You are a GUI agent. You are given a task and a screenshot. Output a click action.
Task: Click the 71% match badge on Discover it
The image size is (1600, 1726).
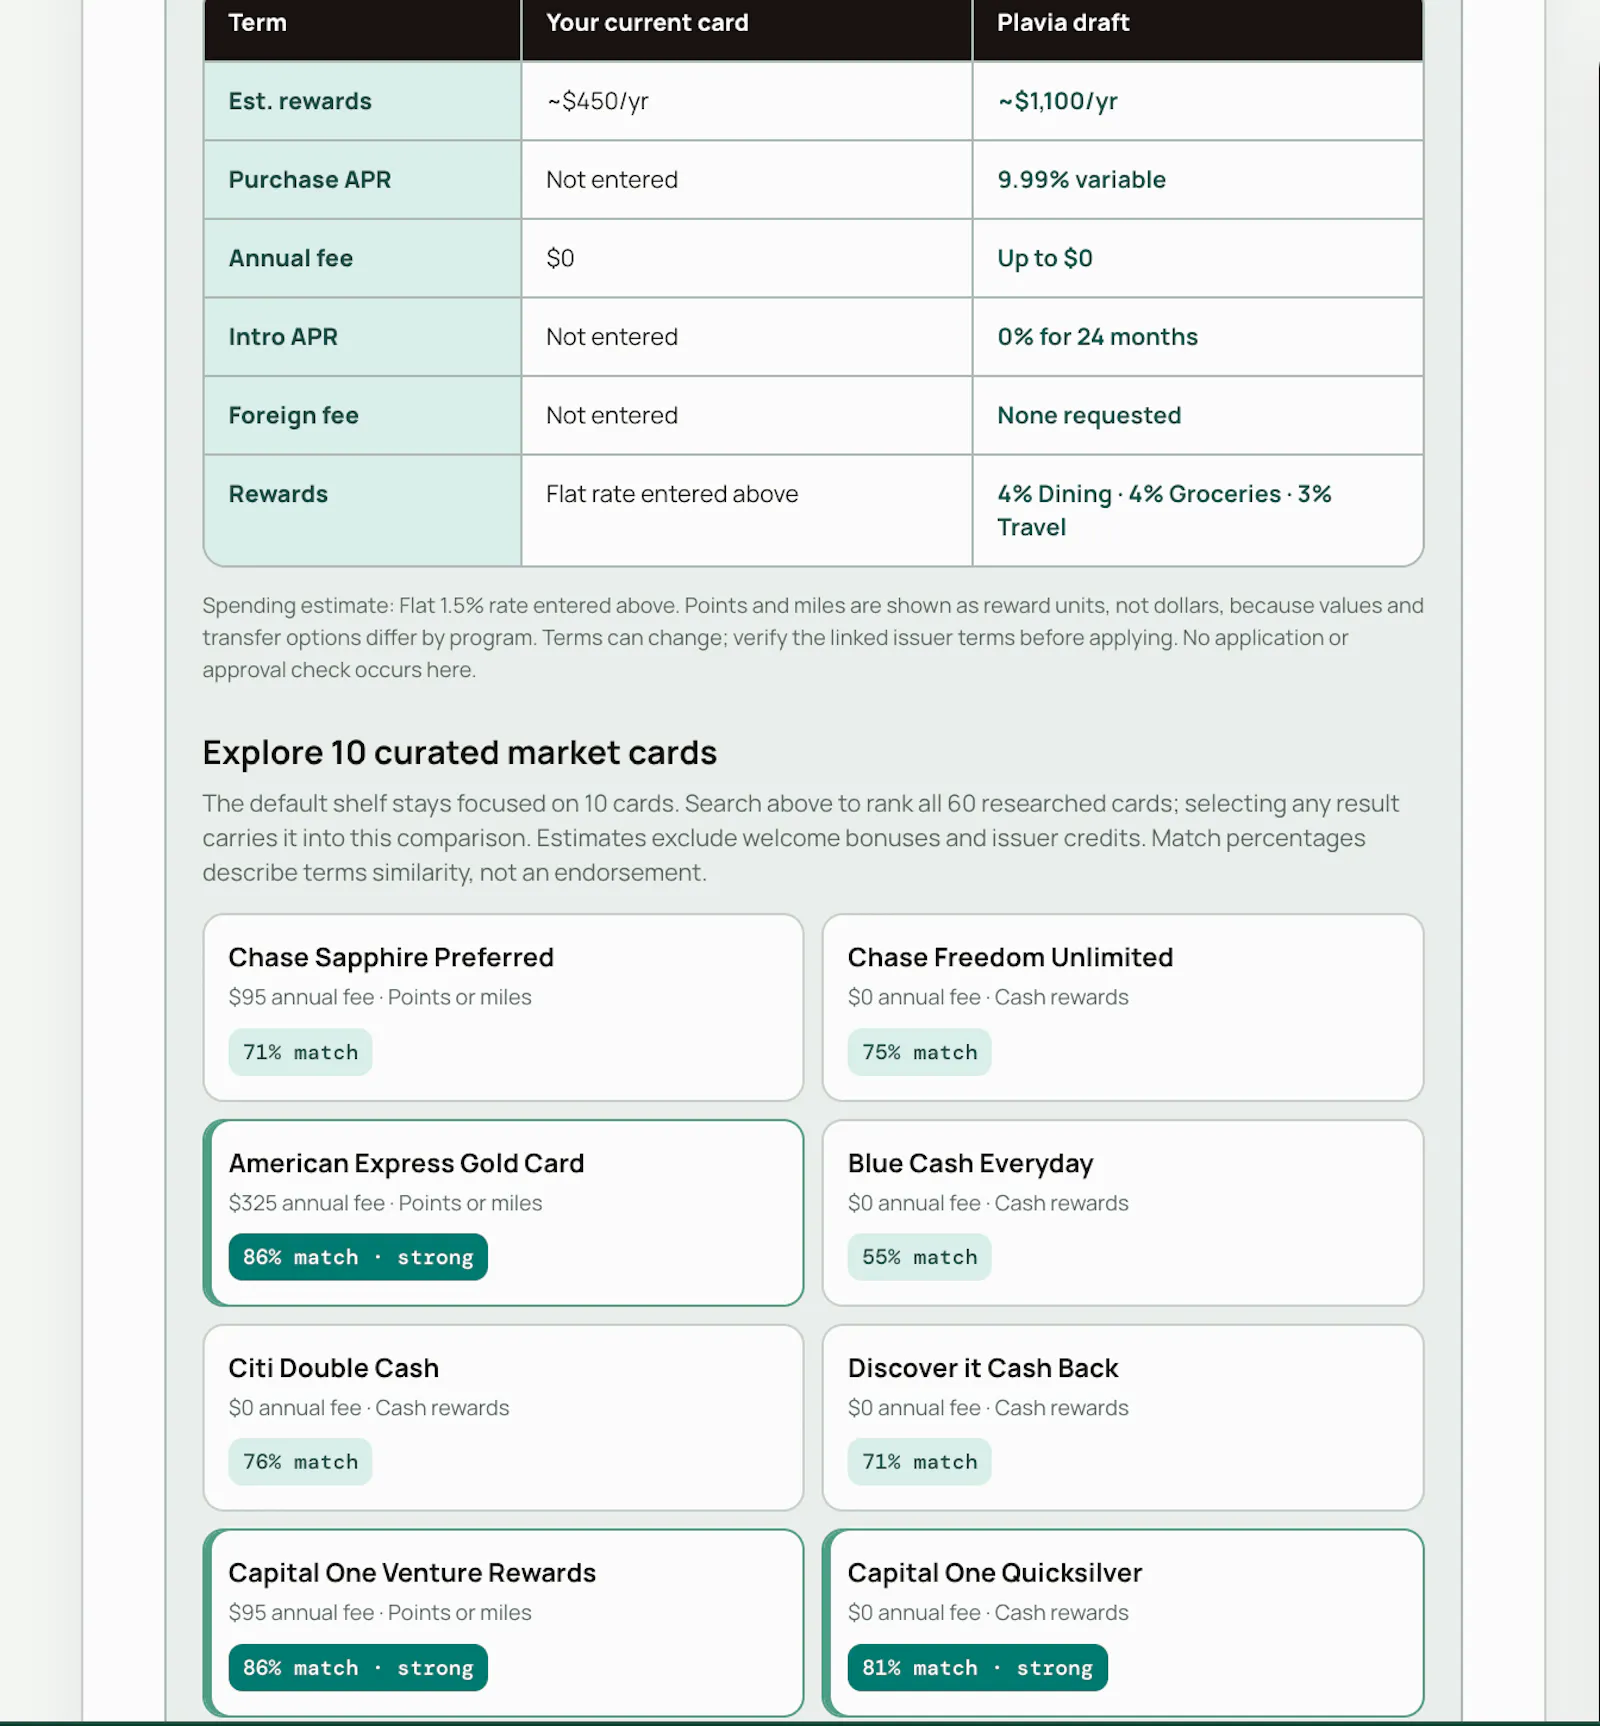coord(919,1461)
